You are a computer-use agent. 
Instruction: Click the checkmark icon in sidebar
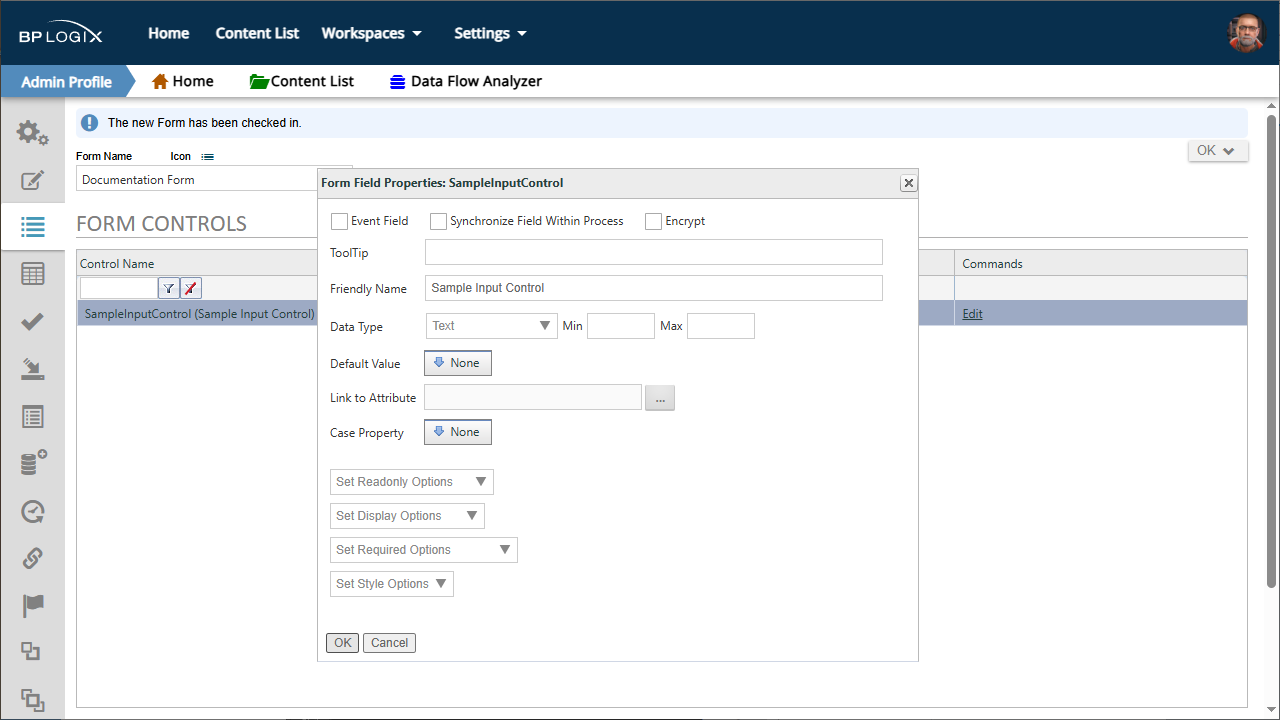32,321
